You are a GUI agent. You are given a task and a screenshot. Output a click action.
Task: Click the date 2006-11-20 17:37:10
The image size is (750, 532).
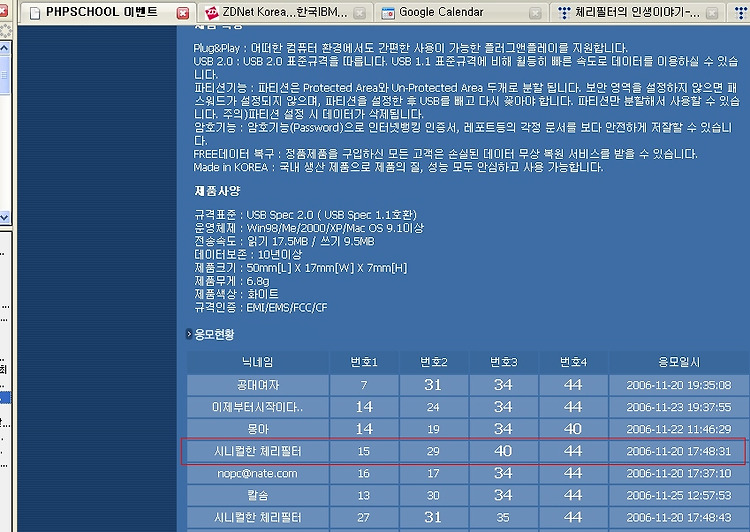[679, 473]
